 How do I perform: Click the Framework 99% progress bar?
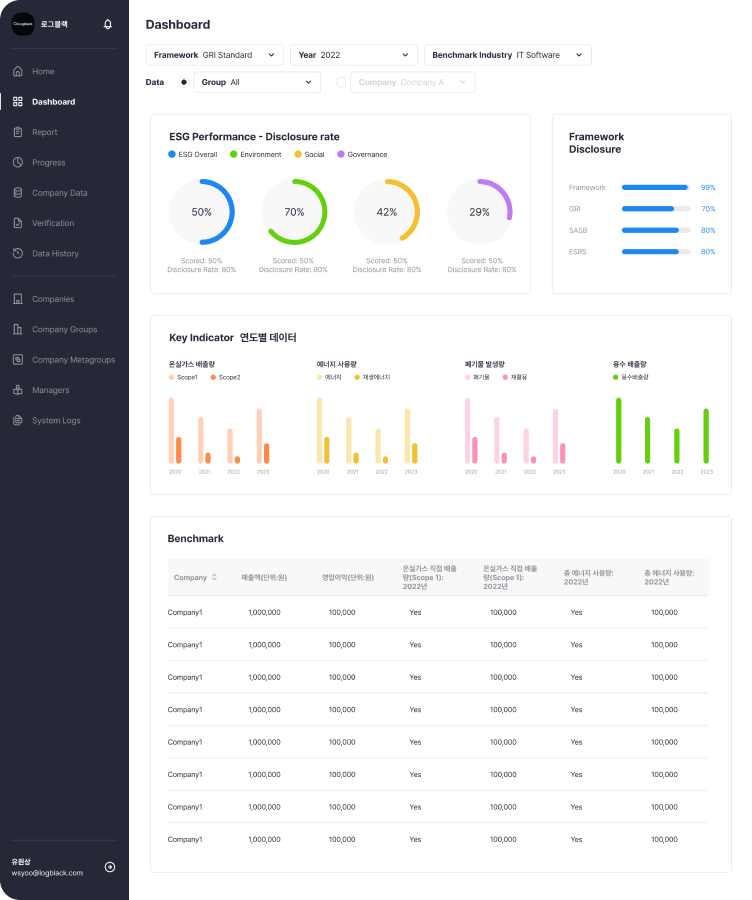point(656,188)
